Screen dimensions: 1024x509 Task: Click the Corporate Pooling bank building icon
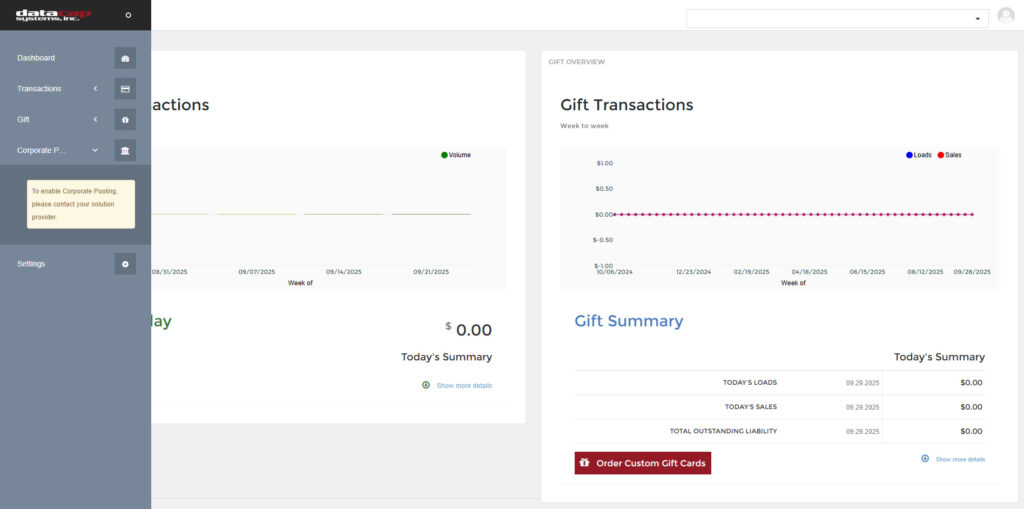125,151
